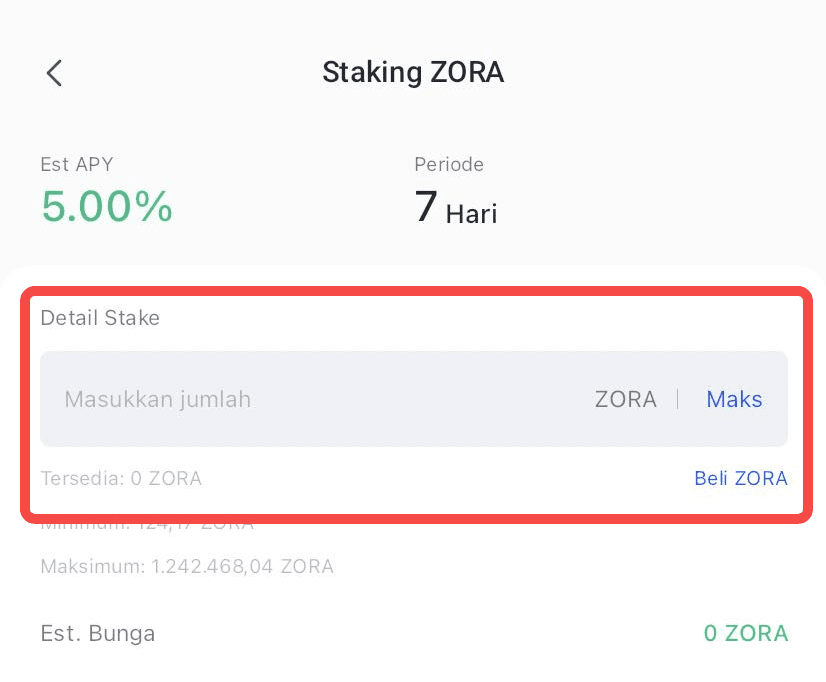Click the 1.242.468,04 ZORA maximum amount

tap(242, 567)
